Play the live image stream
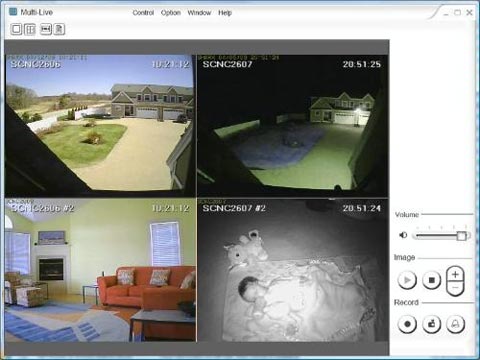480x360 pixels. point(407,280)
